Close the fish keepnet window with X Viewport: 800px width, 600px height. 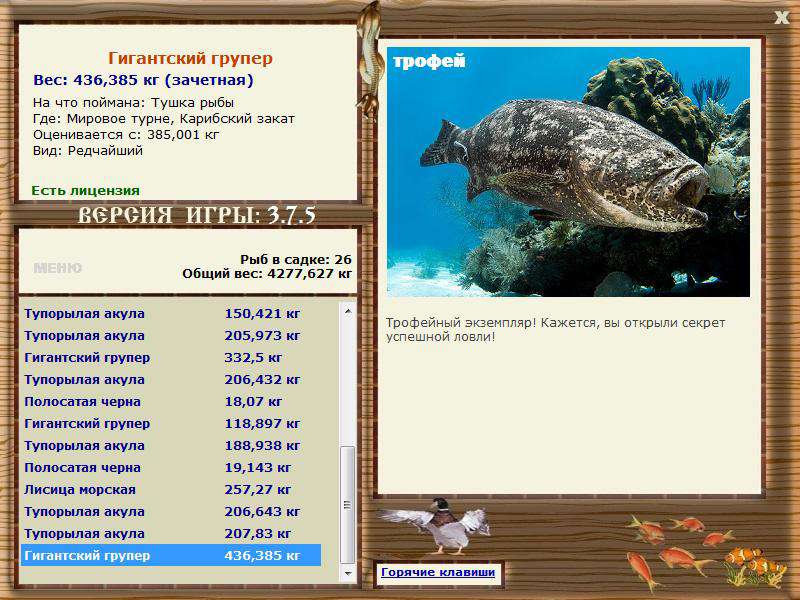click(781, 17)
